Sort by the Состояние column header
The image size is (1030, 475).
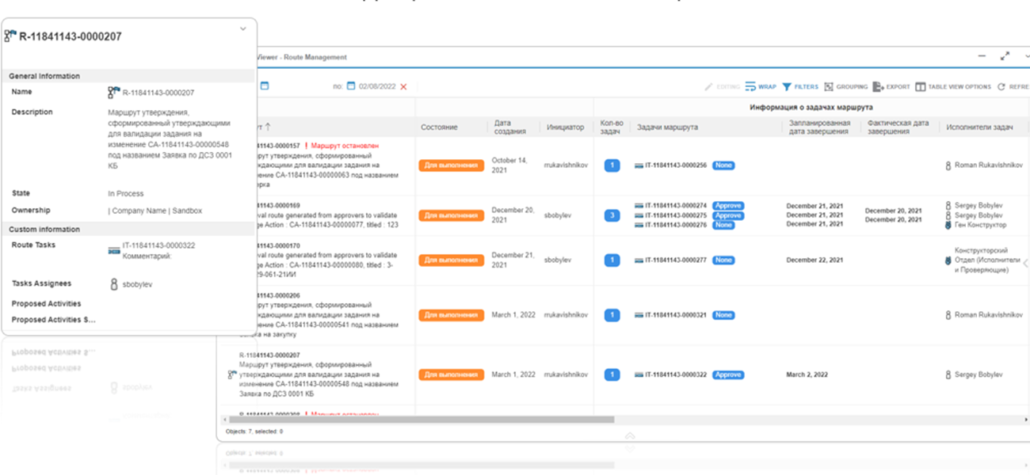(x=439, y=128)
